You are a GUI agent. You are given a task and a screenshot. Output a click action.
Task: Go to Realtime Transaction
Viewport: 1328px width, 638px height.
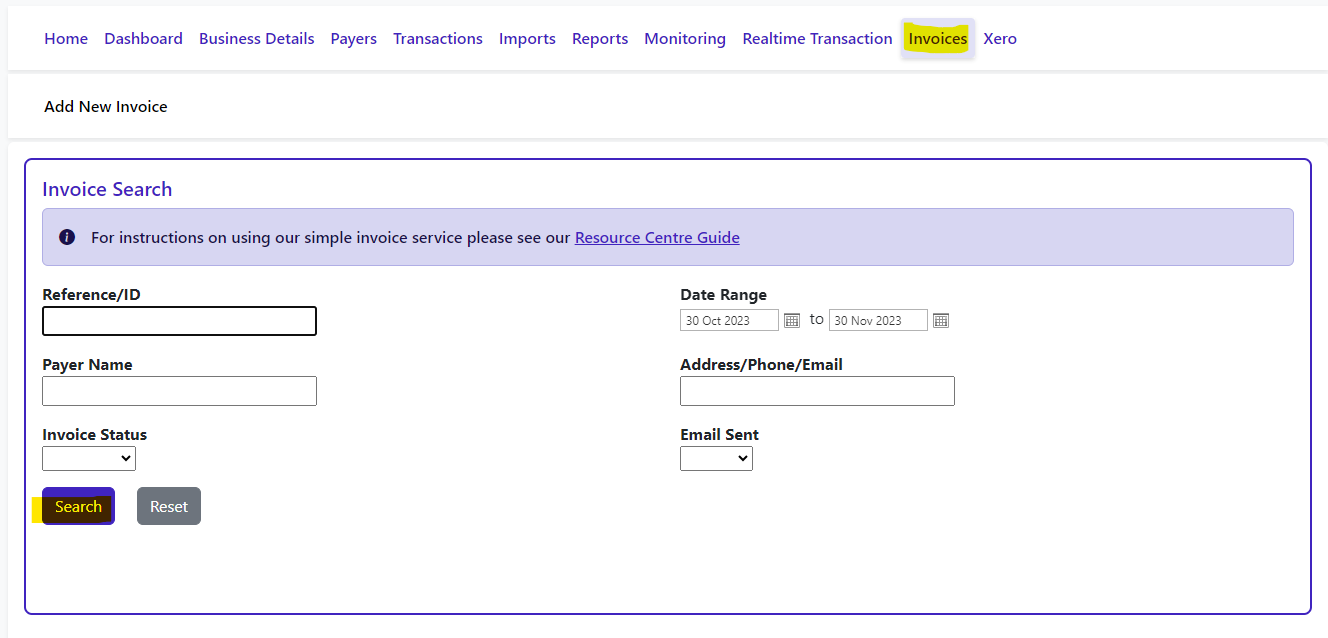(x=817, y=39)
